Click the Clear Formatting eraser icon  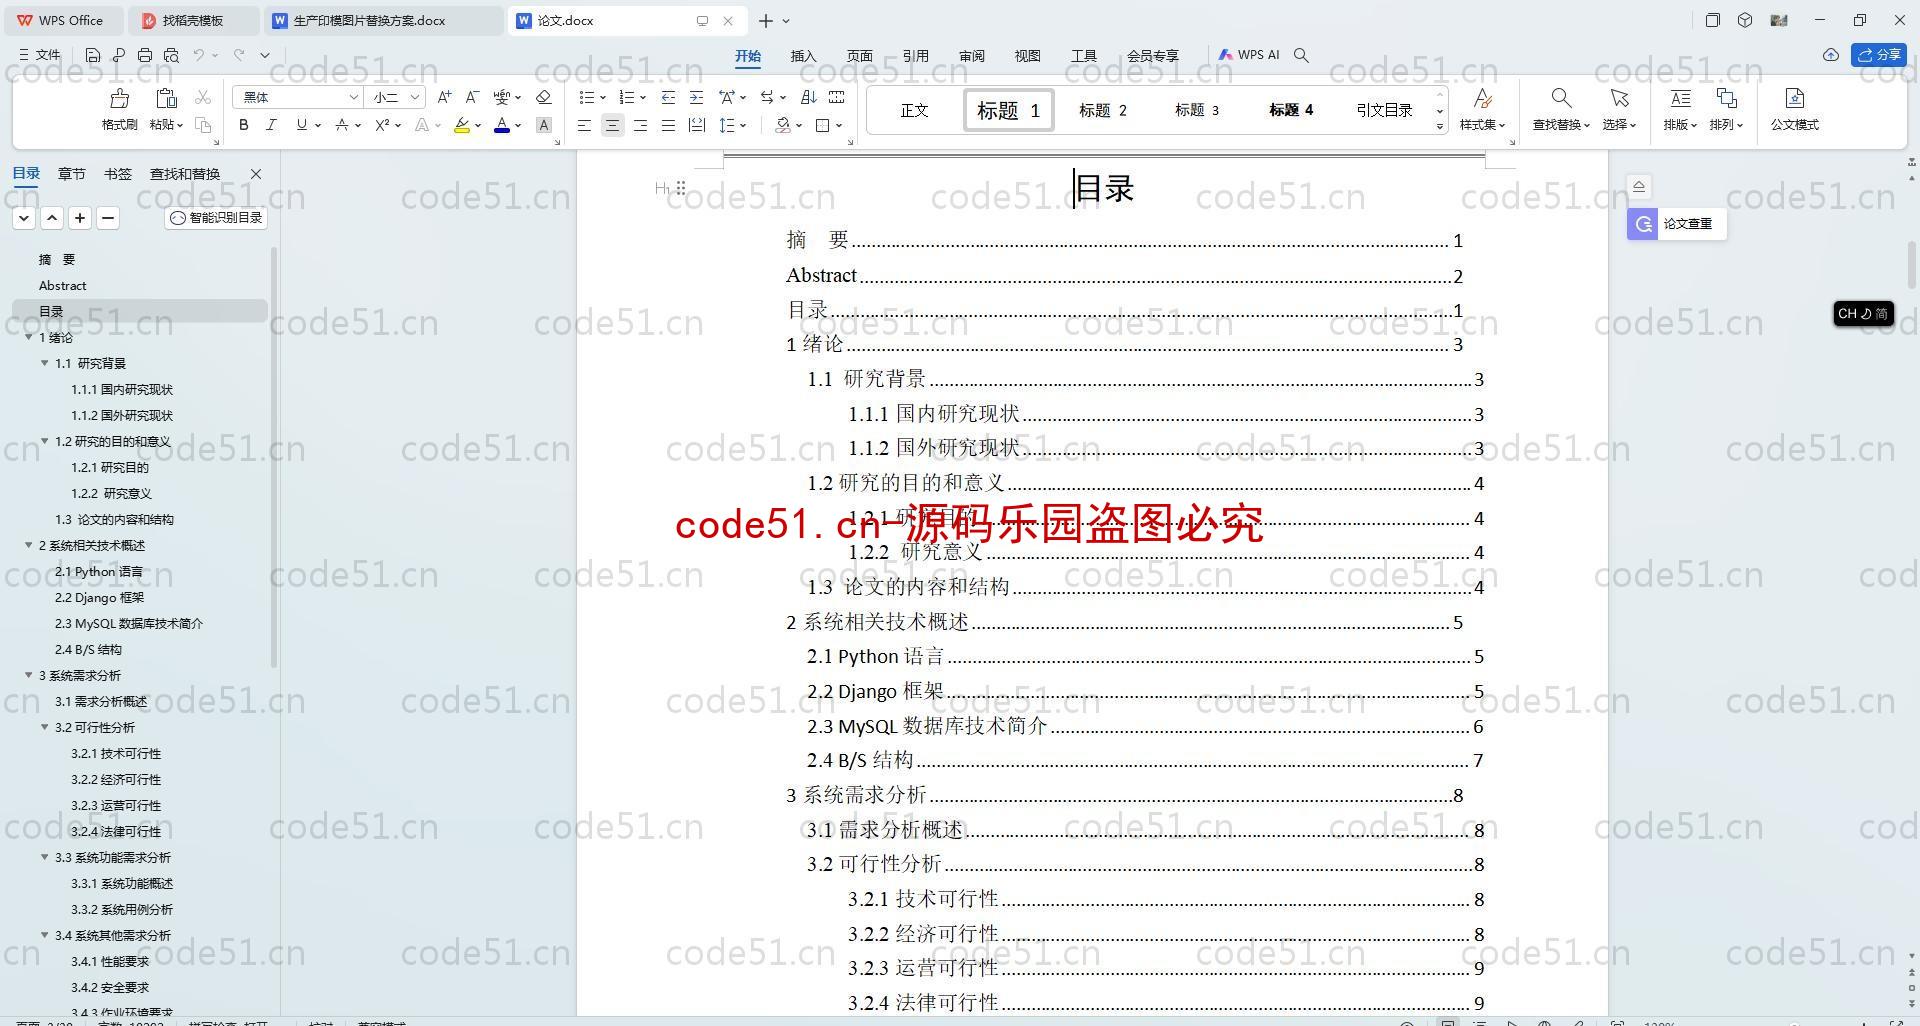(x=543, y=97)
